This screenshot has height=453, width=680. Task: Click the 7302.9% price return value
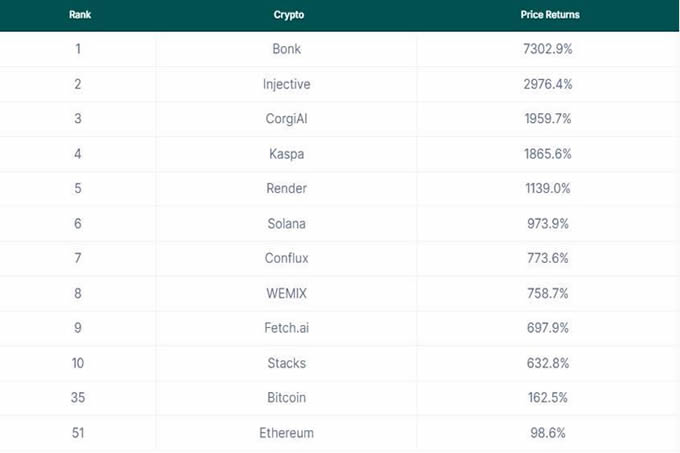(549, 48)
